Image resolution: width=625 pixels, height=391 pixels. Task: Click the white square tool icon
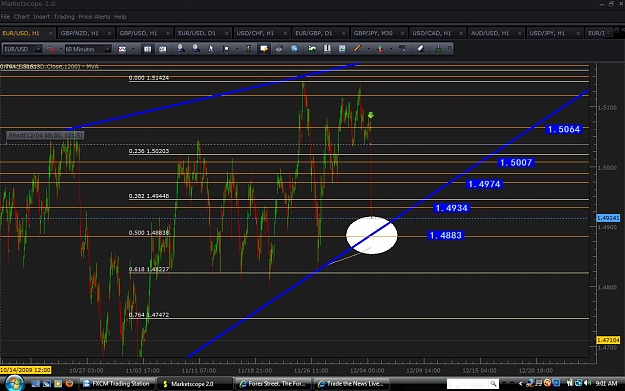[x=226, y=49]
